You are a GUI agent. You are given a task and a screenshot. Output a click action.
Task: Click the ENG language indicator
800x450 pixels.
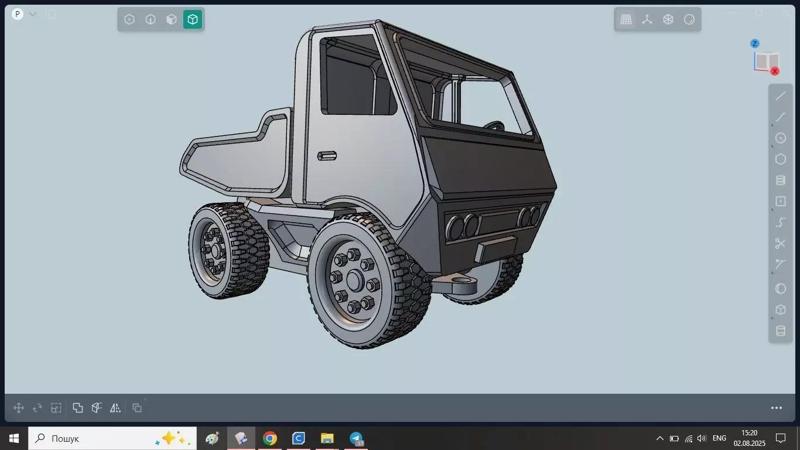719,438
